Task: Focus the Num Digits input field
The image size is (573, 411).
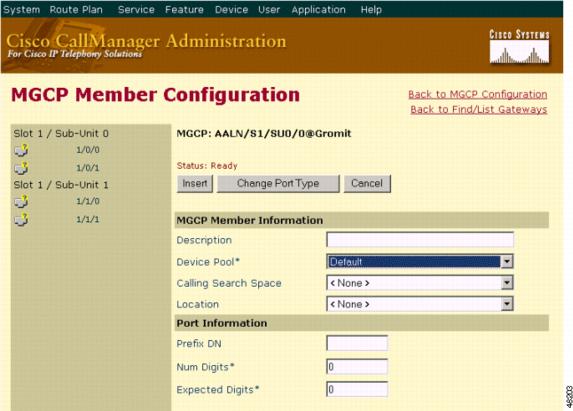Action: 357,366
